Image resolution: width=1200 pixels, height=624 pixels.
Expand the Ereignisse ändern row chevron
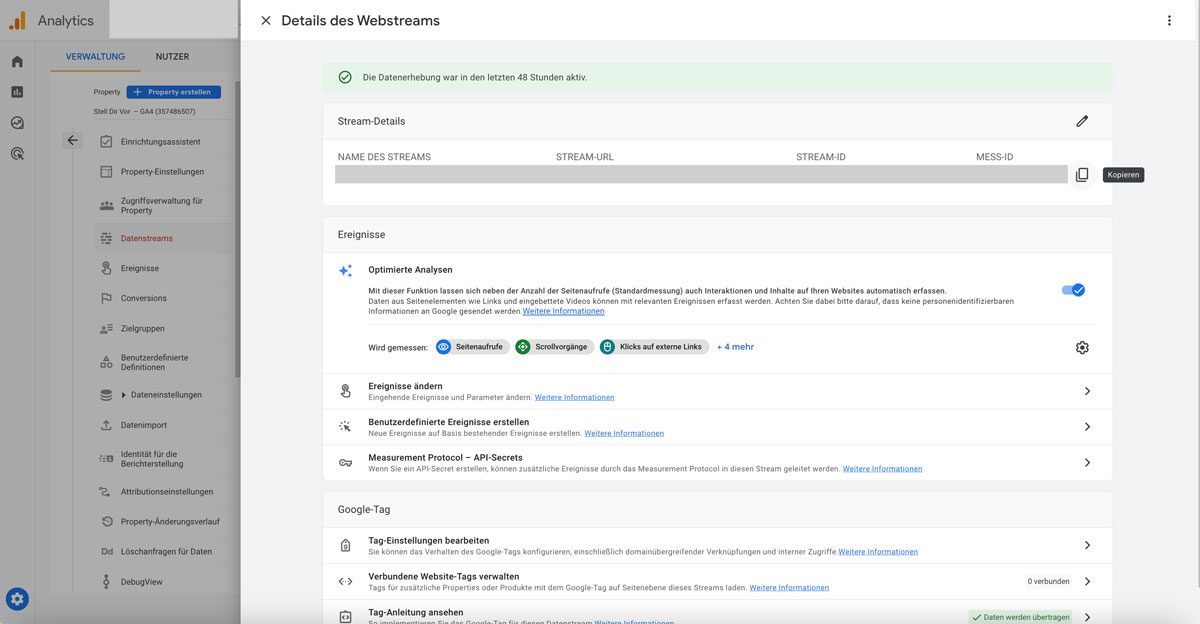click(x=1087, y=391)
